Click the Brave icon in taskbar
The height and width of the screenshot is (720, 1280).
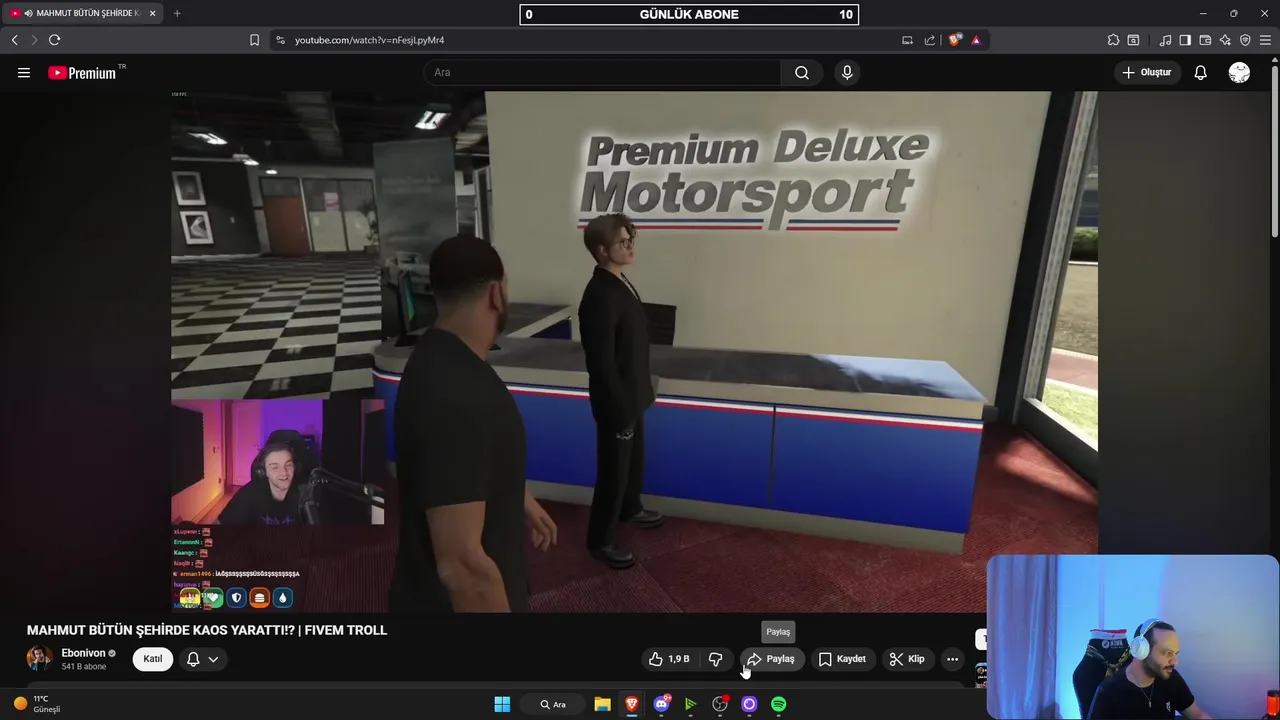pos(631,704)
